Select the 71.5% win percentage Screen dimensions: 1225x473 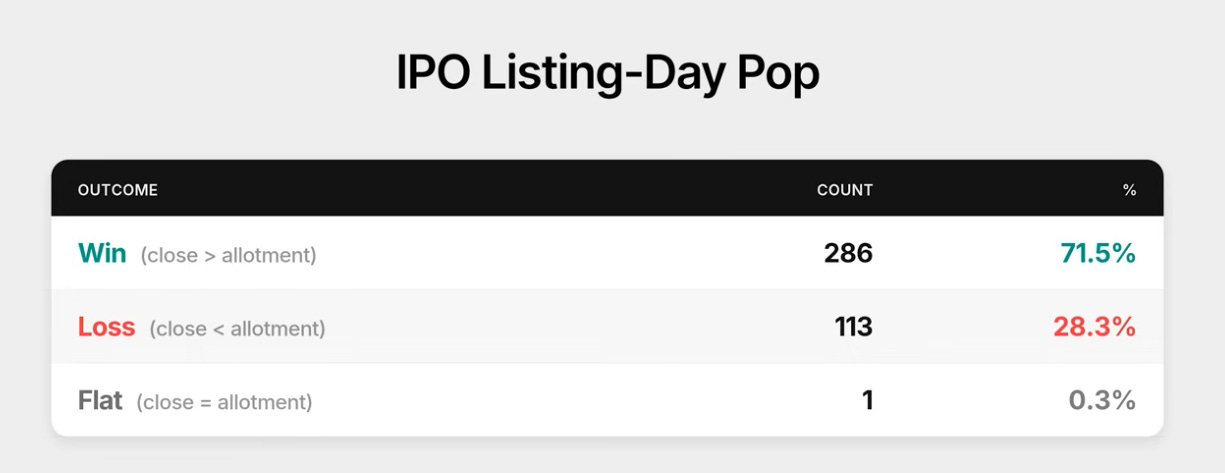(x=1098, y=254)
